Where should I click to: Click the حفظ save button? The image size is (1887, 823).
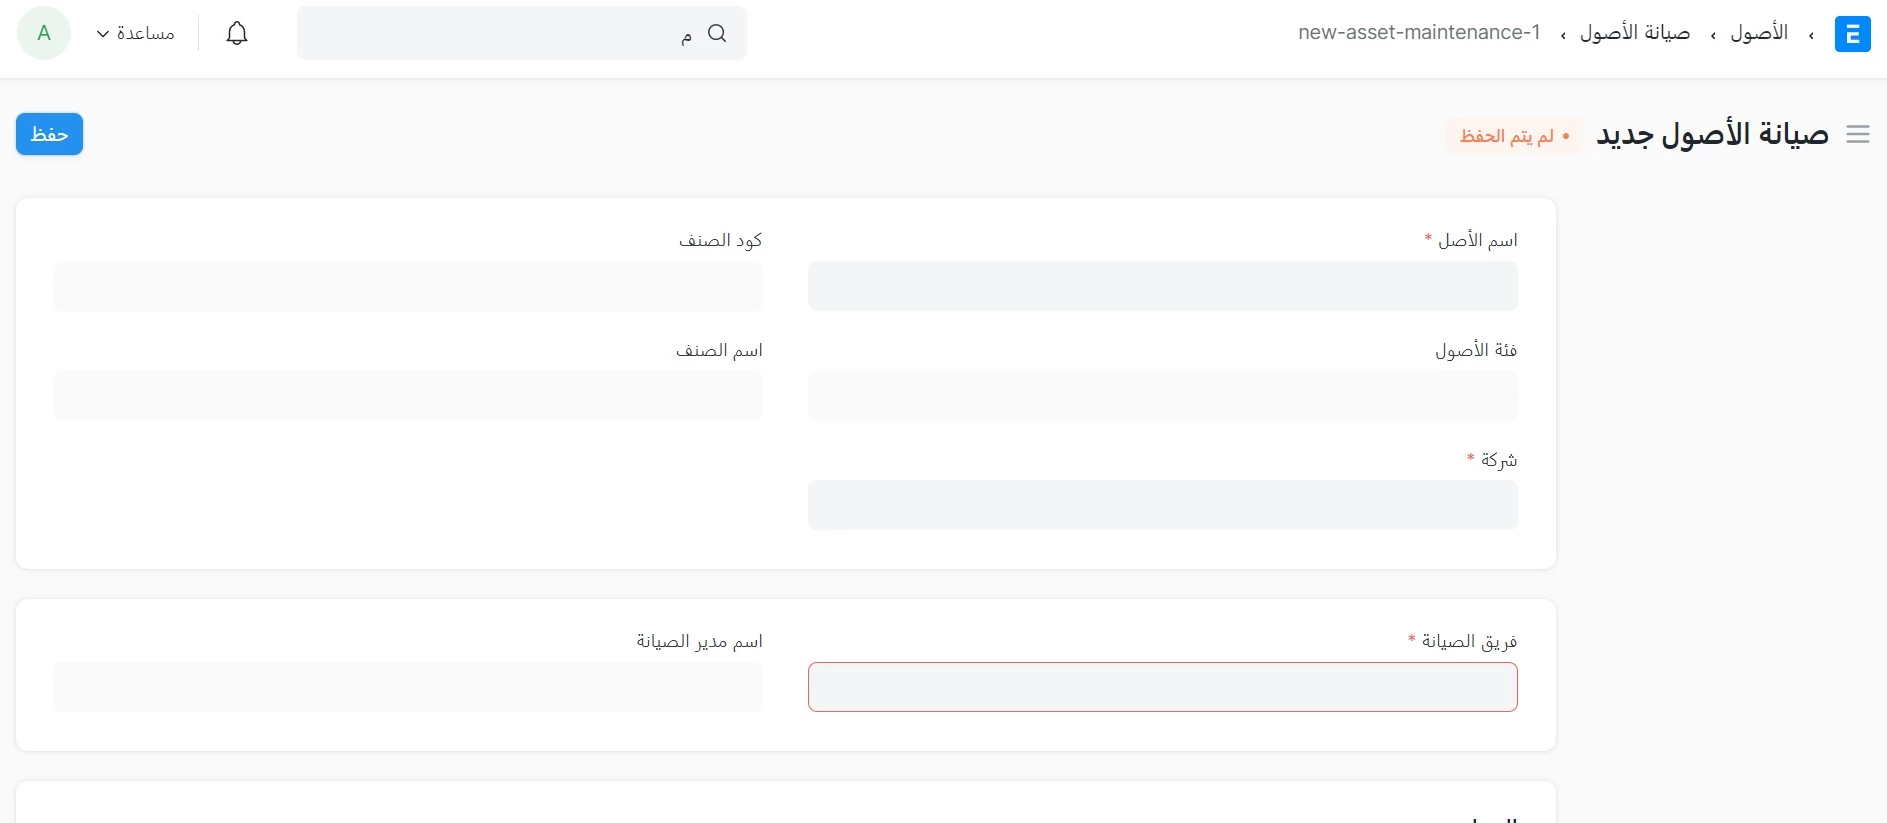[49, 134]
